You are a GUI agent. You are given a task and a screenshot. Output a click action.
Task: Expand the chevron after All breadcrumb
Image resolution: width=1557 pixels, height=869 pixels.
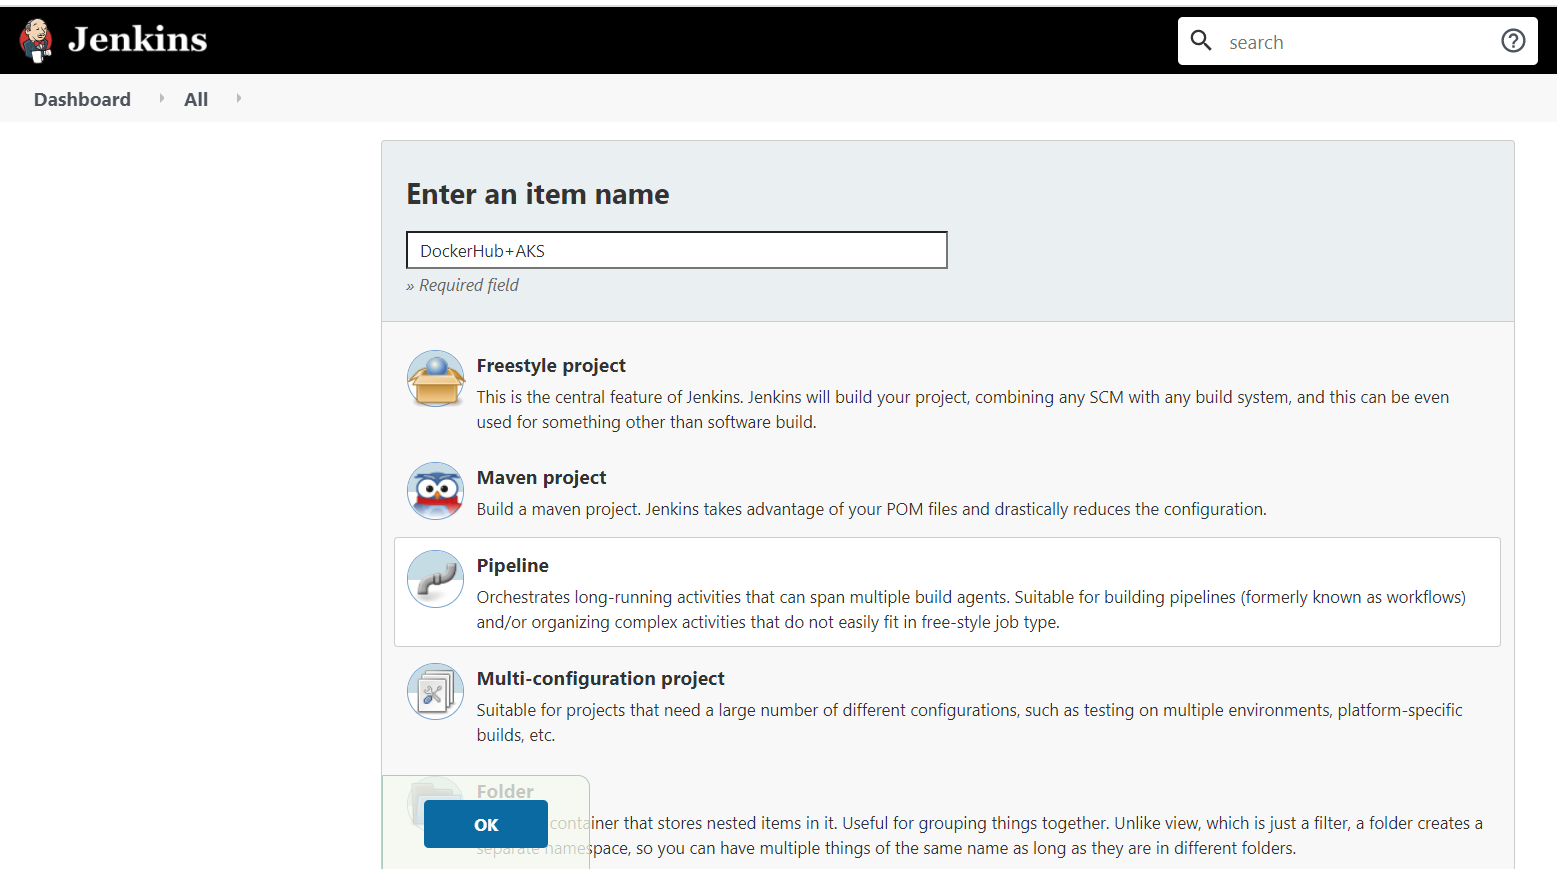click(x=238, y=98)
